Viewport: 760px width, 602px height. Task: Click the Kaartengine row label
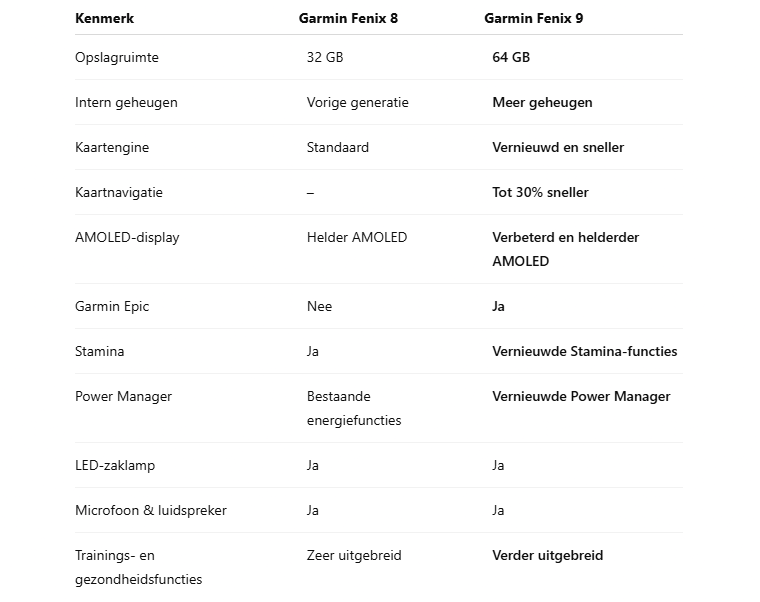tap(112, 147)
